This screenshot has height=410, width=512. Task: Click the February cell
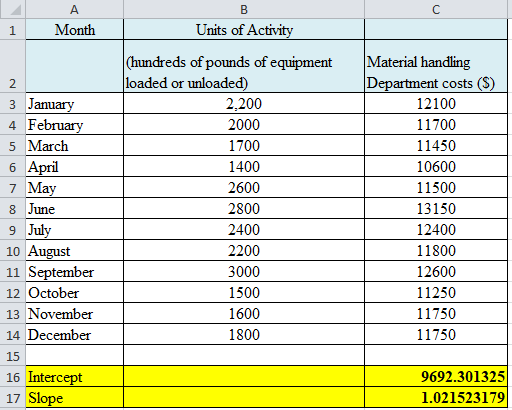tap(74, 125)
